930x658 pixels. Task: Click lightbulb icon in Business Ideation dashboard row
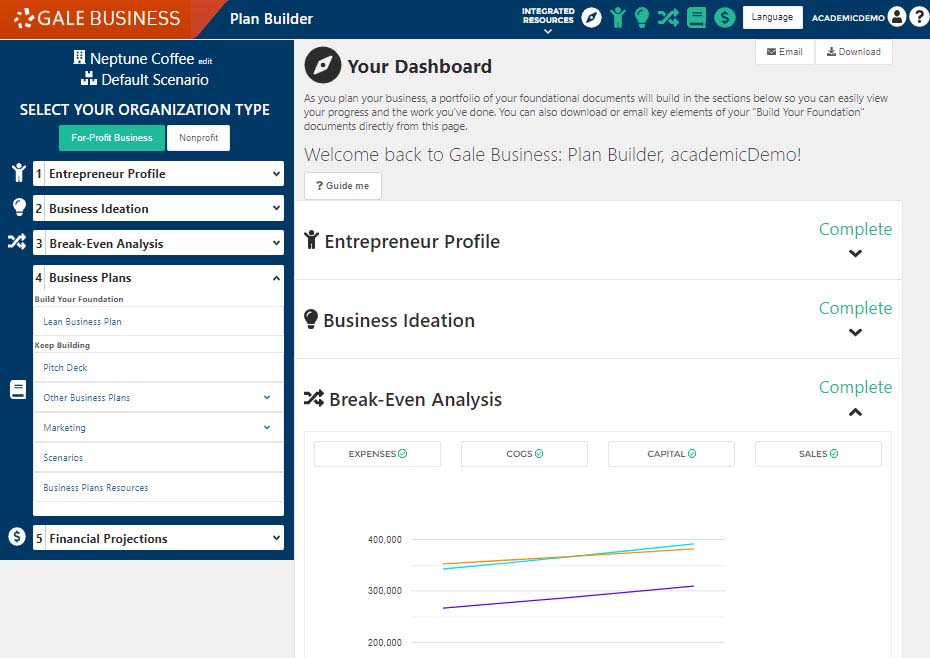pyautogui.click(x=311, y=319)
